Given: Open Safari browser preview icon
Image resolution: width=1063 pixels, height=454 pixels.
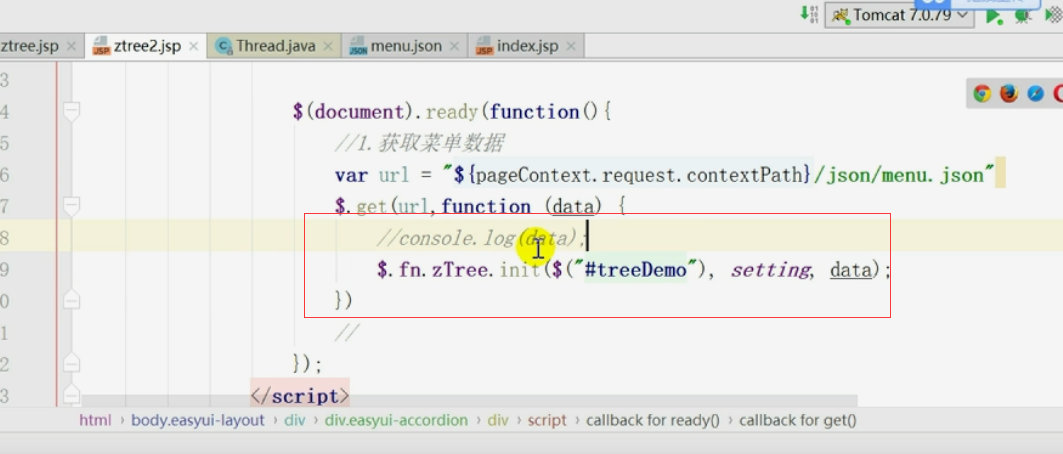Looking at the screenshot, I should click(x=1035, y=94).
